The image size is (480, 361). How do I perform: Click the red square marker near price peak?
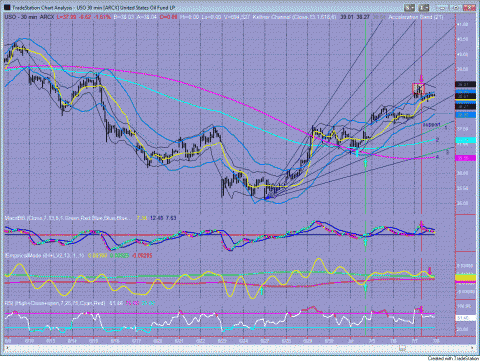point(418,89)
